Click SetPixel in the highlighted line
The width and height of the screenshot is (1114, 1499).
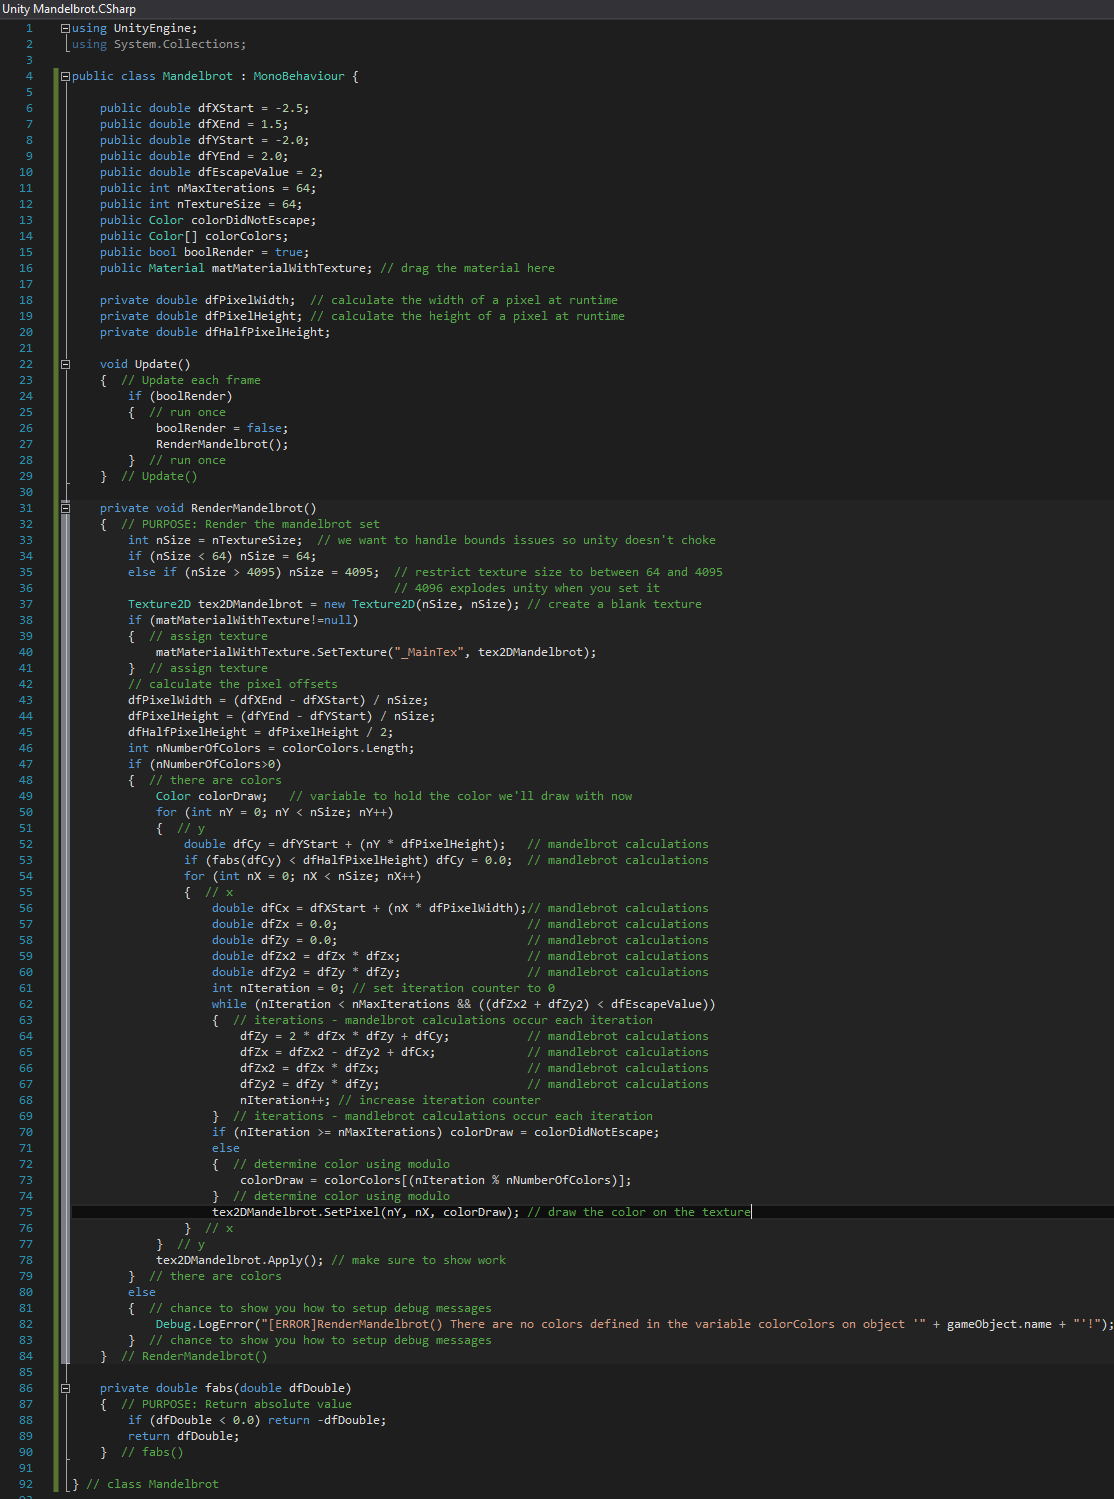pos(351,1212)
